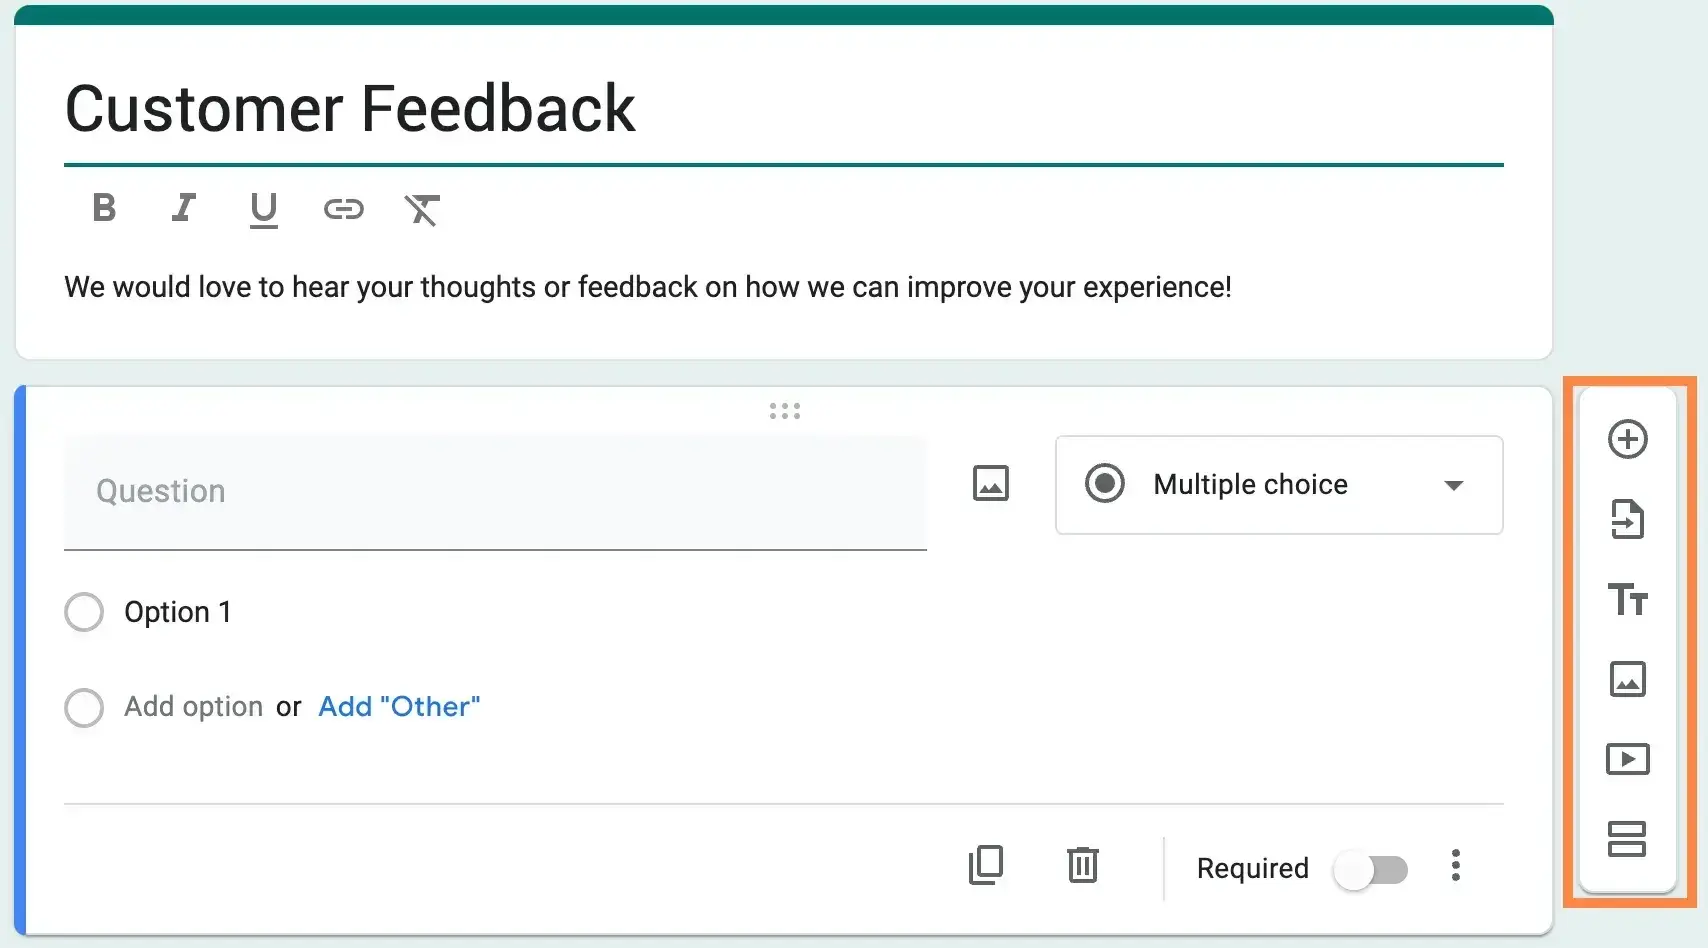Clear formatting from the description text
The image size is (1708, 948).
click(422, 210)
